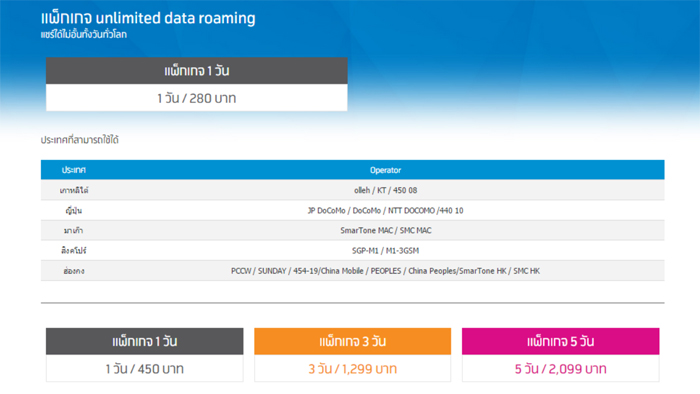Select the country cell 'ฮ่องกง'

[74, 271]
